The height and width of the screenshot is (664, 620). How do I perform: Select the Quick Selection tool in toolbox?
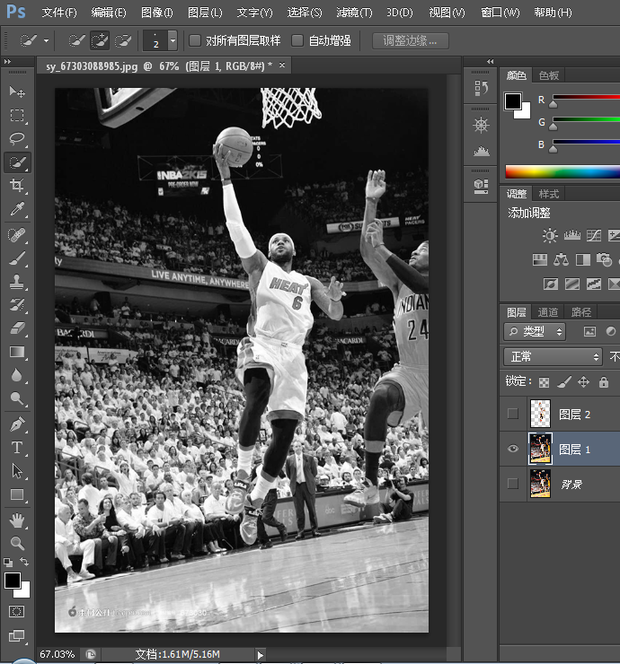click(17, 162)
